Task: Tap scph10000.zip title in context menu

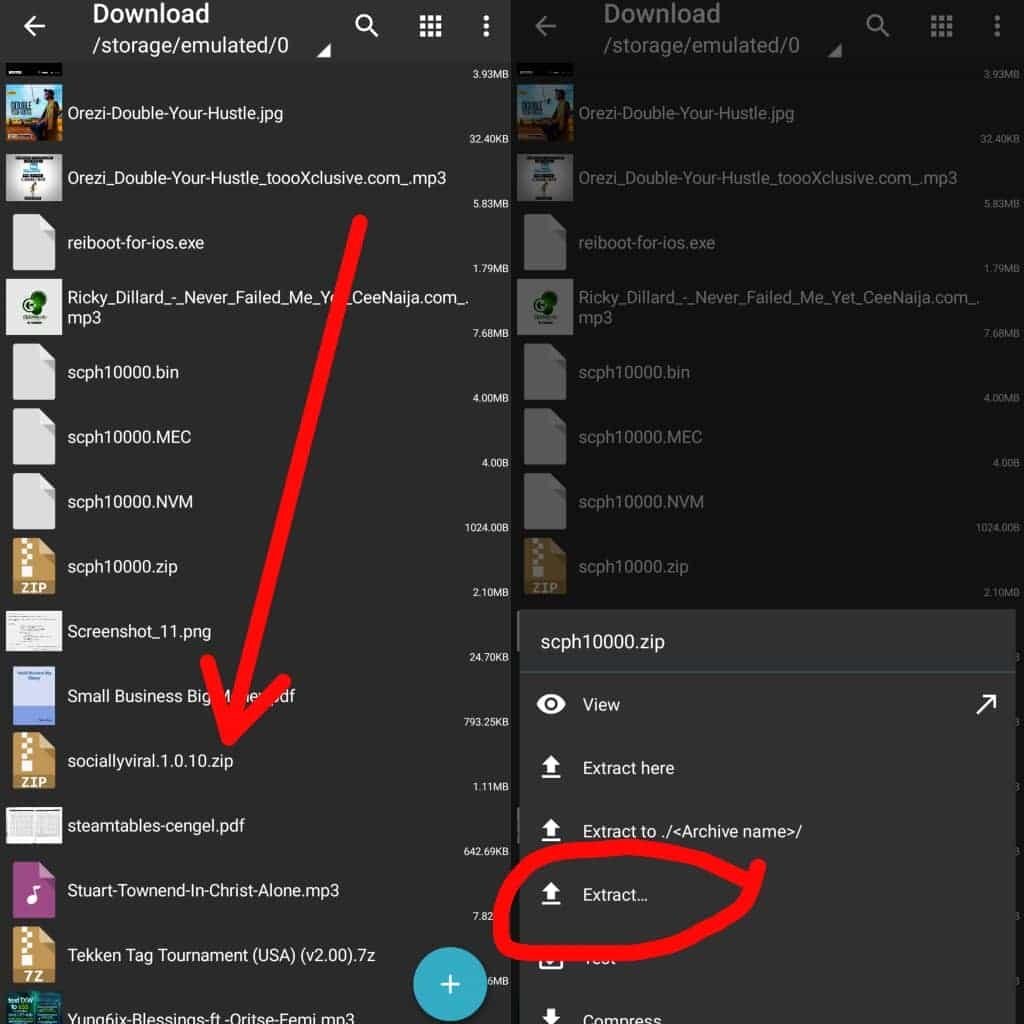Action: click(602, 642)
